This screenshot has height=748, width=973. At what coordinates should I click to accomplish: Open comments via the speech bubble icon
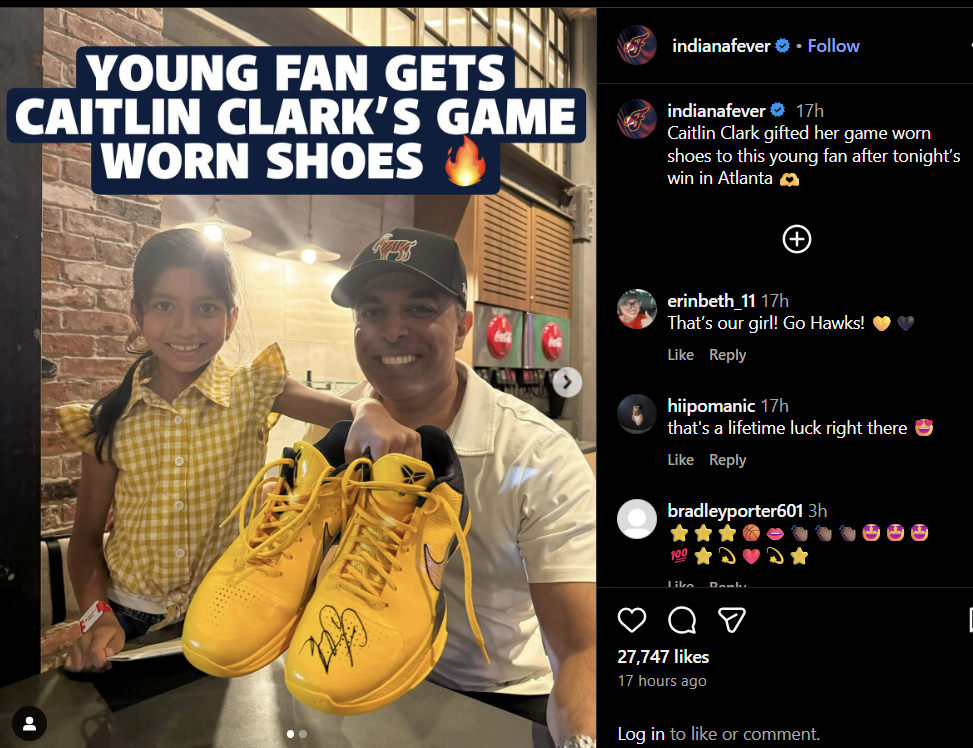click(x=682, y=620)
